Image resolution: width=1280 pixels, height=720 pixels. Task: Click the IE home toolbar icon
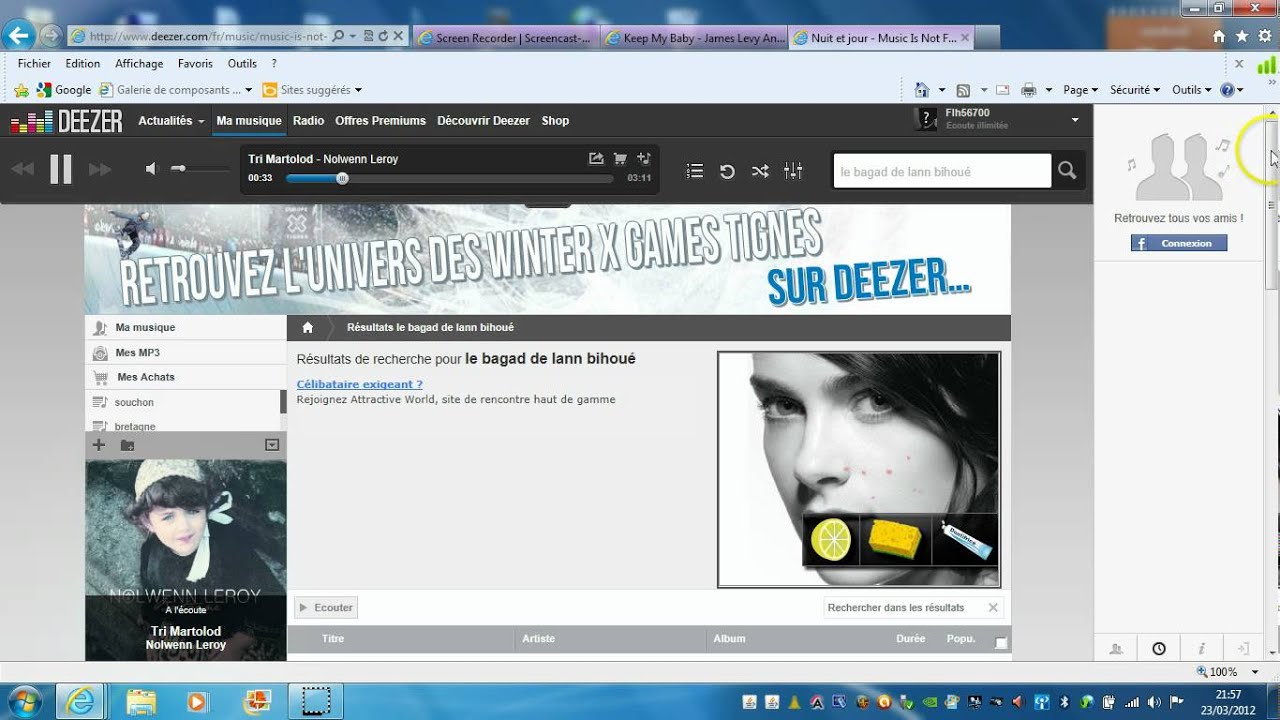[x=922, y=90]
